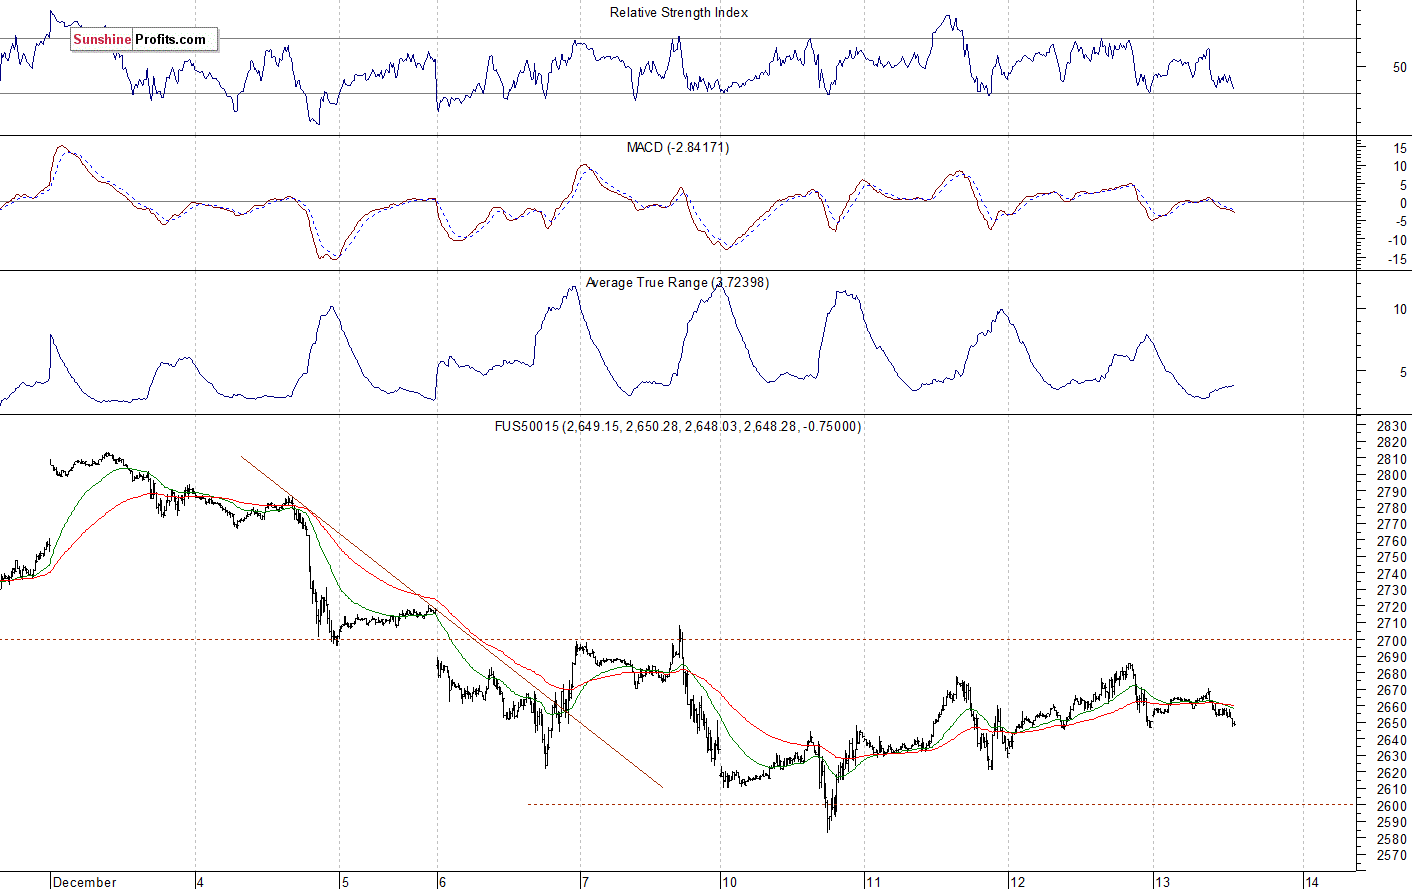Click the MACD axis value -15
1412x889 pixels.
[x=1397, y=259]
